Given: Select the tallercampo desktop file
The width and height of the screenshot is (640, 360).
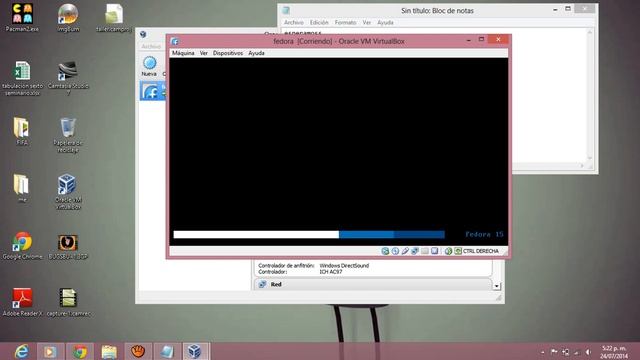Looking at the screenshot, I should click(114, 18).
